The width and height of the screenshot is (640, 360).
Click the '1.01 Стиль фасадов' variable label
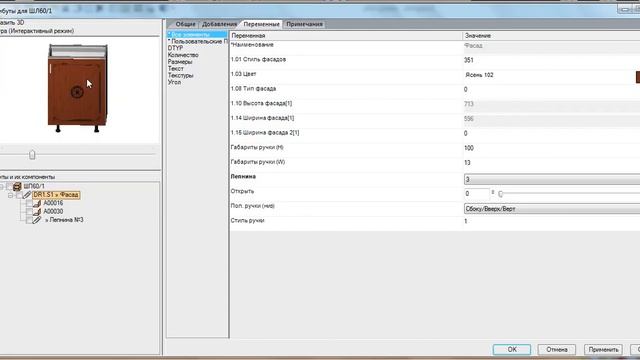(258, 59)
